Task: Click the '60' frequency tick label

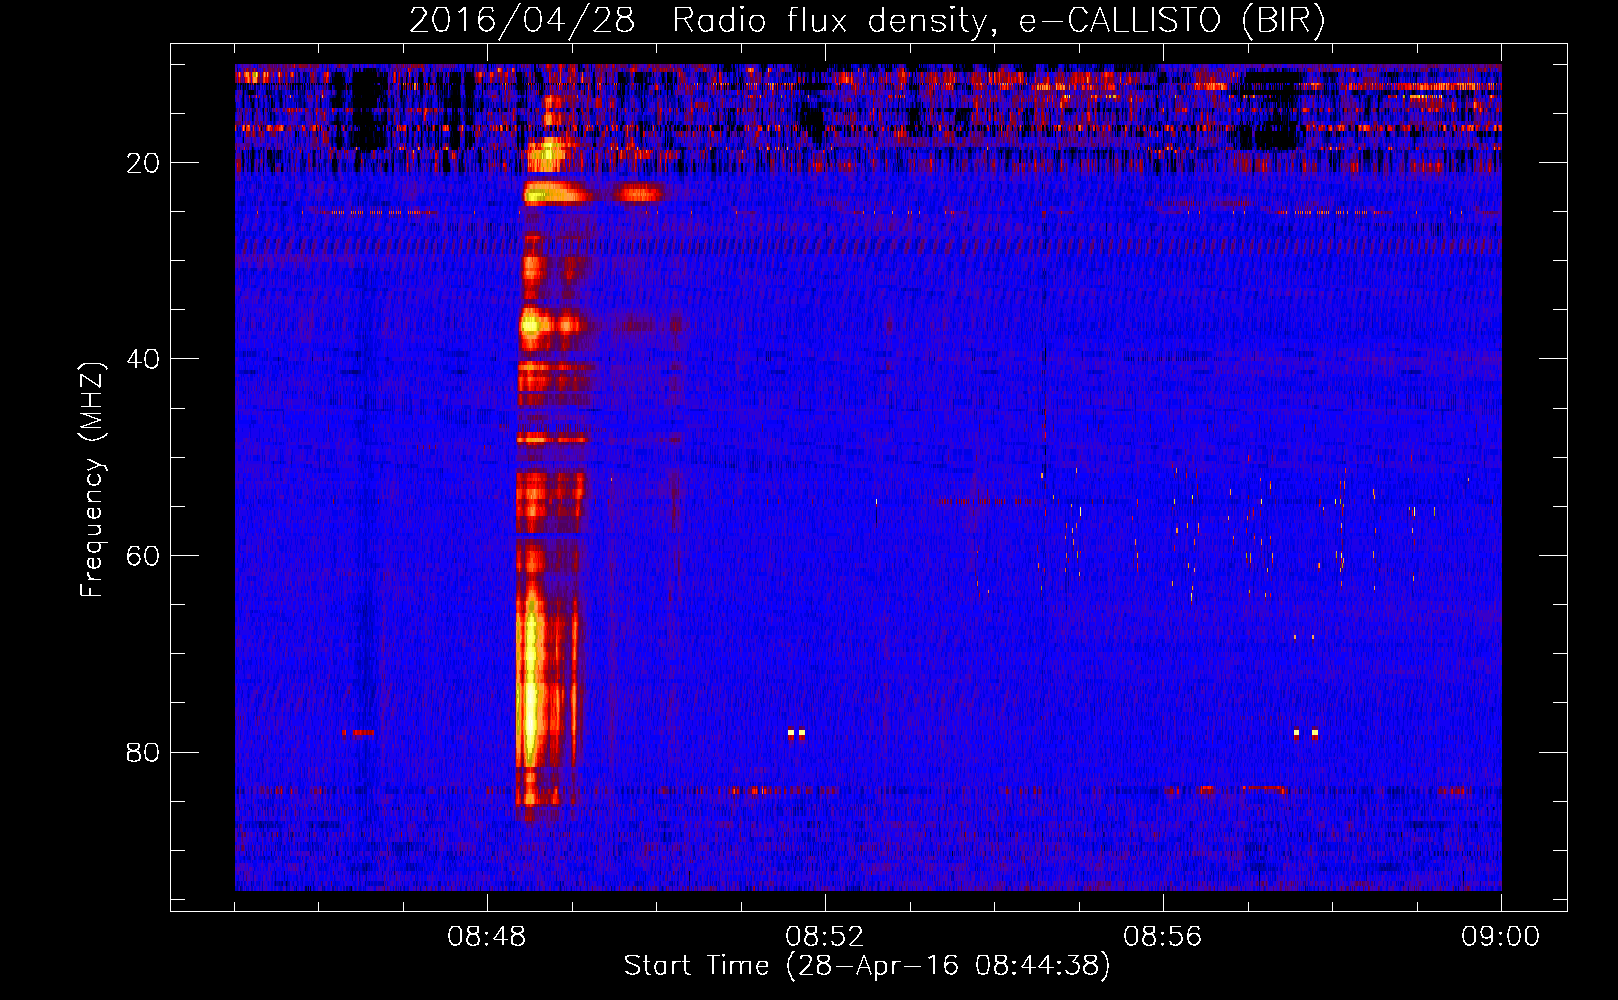Action: click(x=143, y=556)
